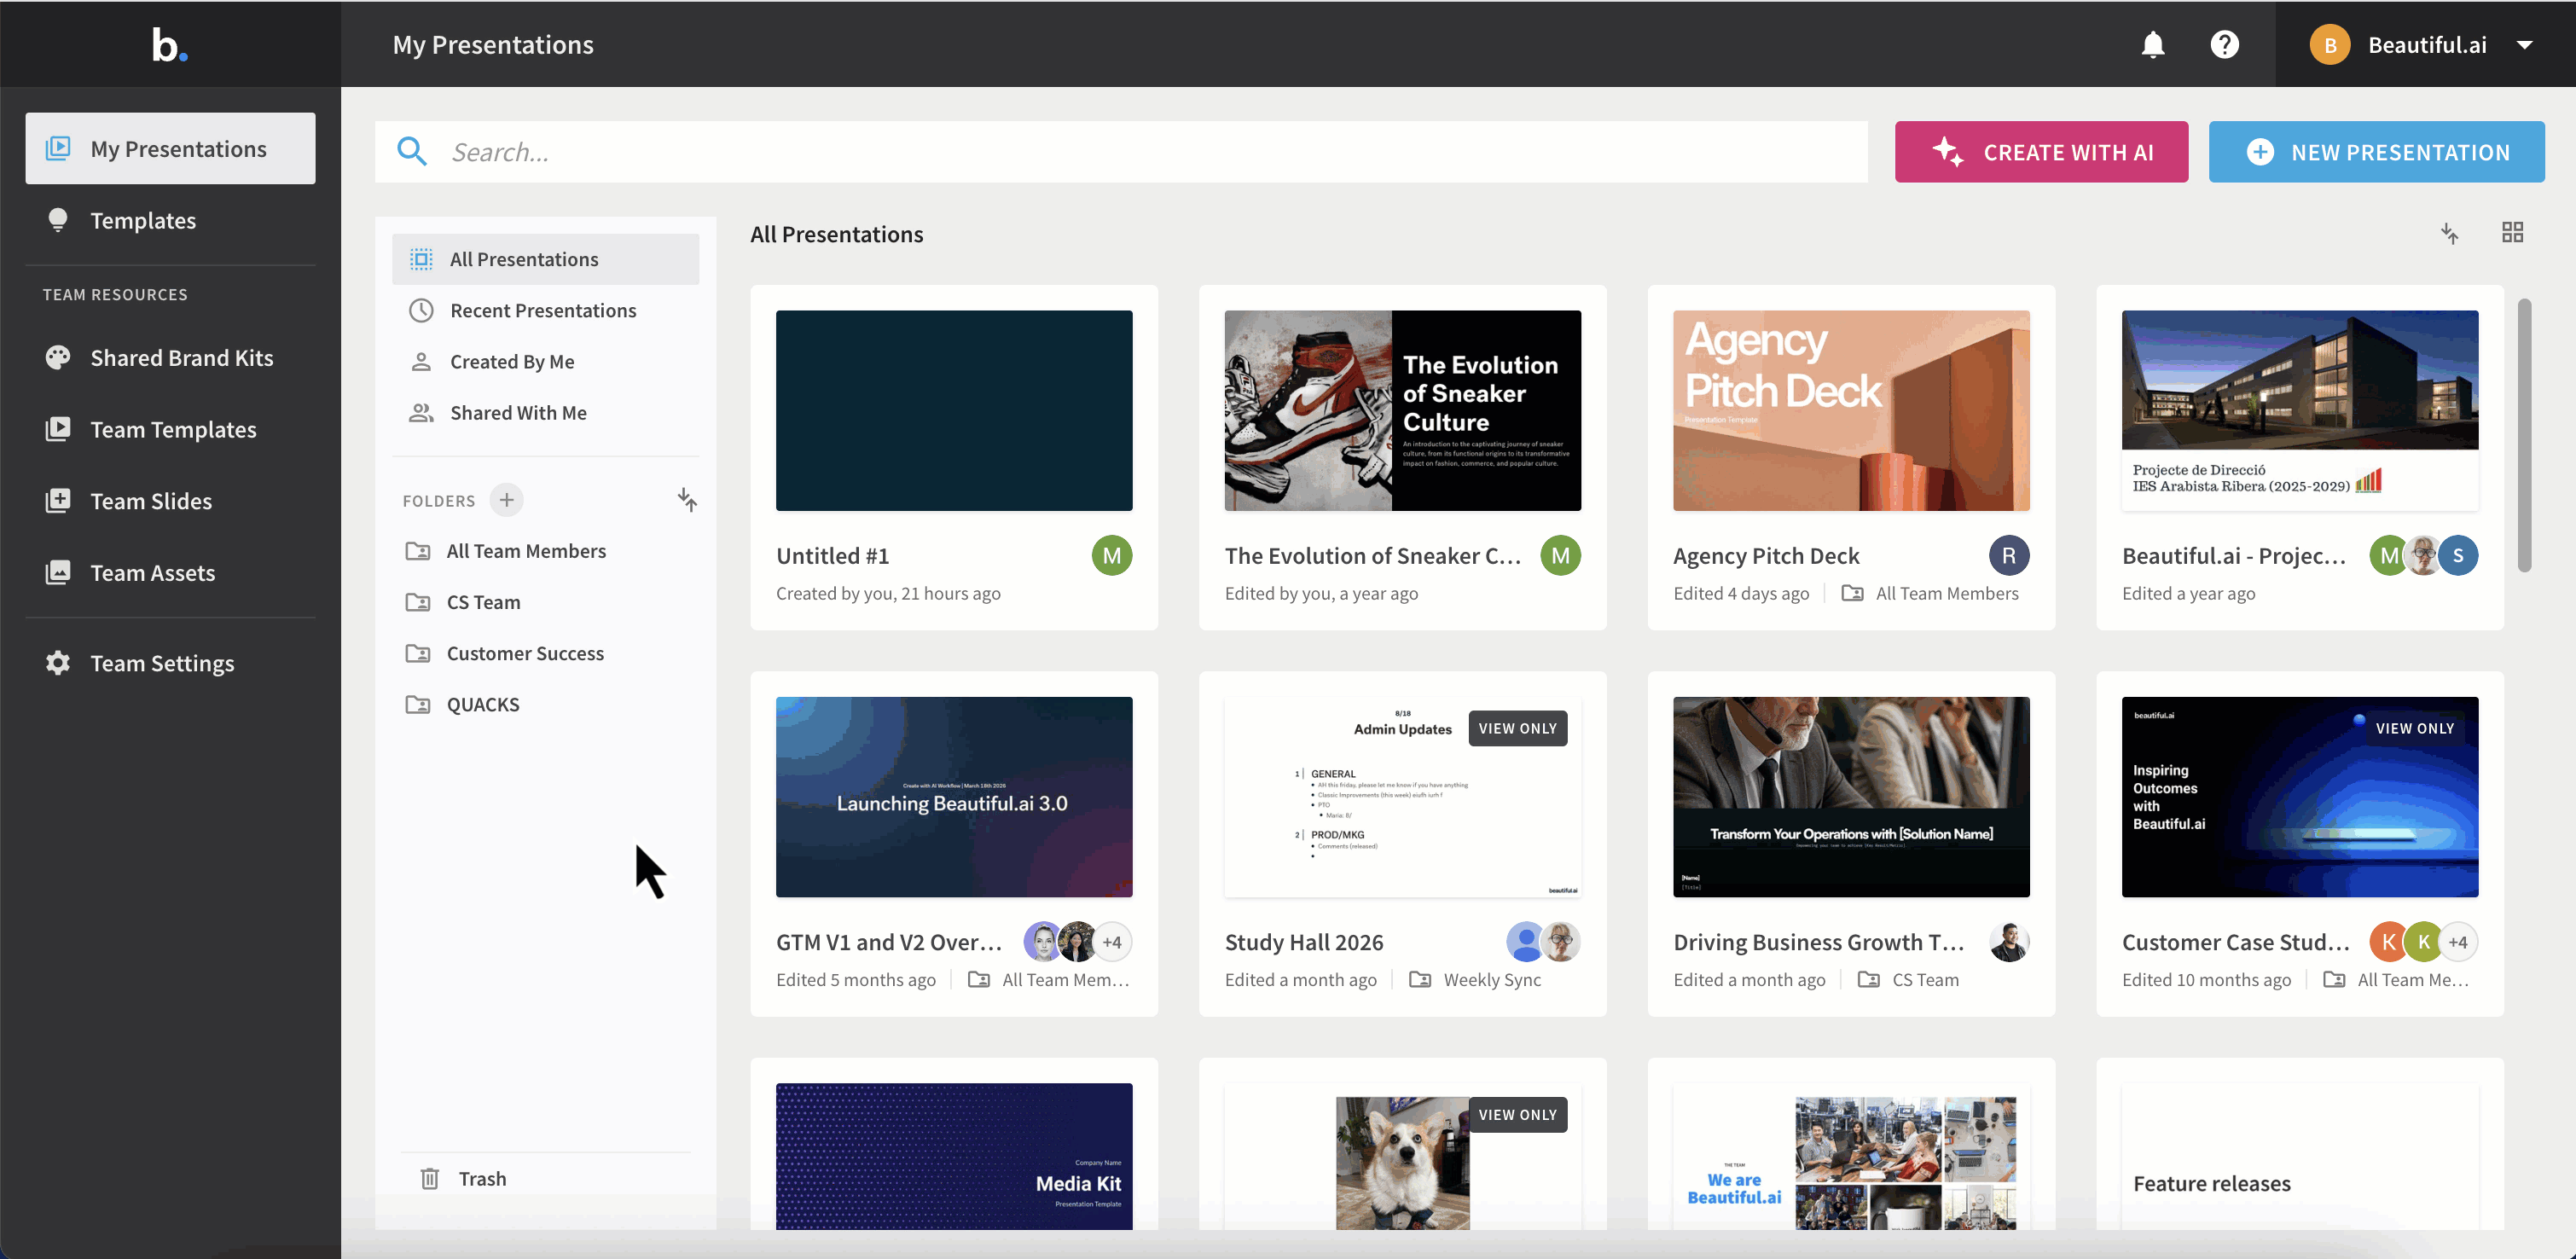
Task: Open Team Slides
Action: click(170, 501)
